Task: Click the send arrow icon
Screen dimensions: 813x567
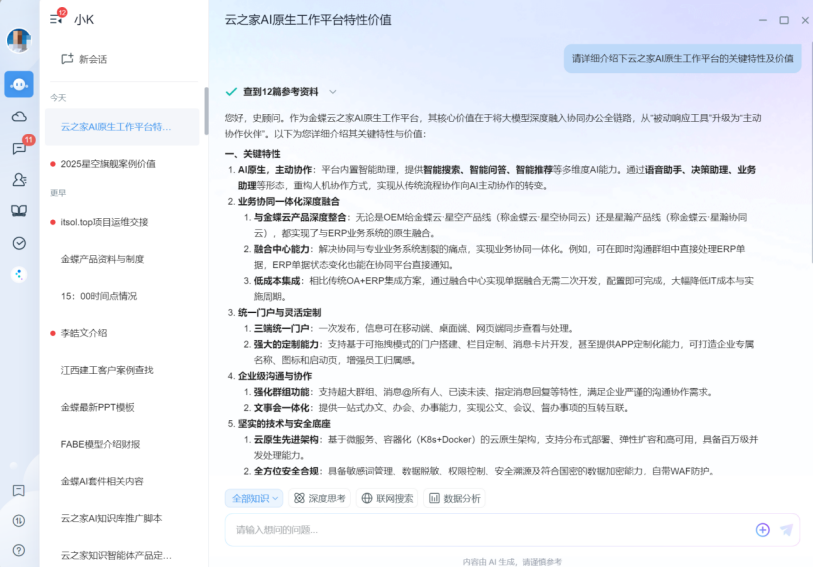Action: [786, 530]
